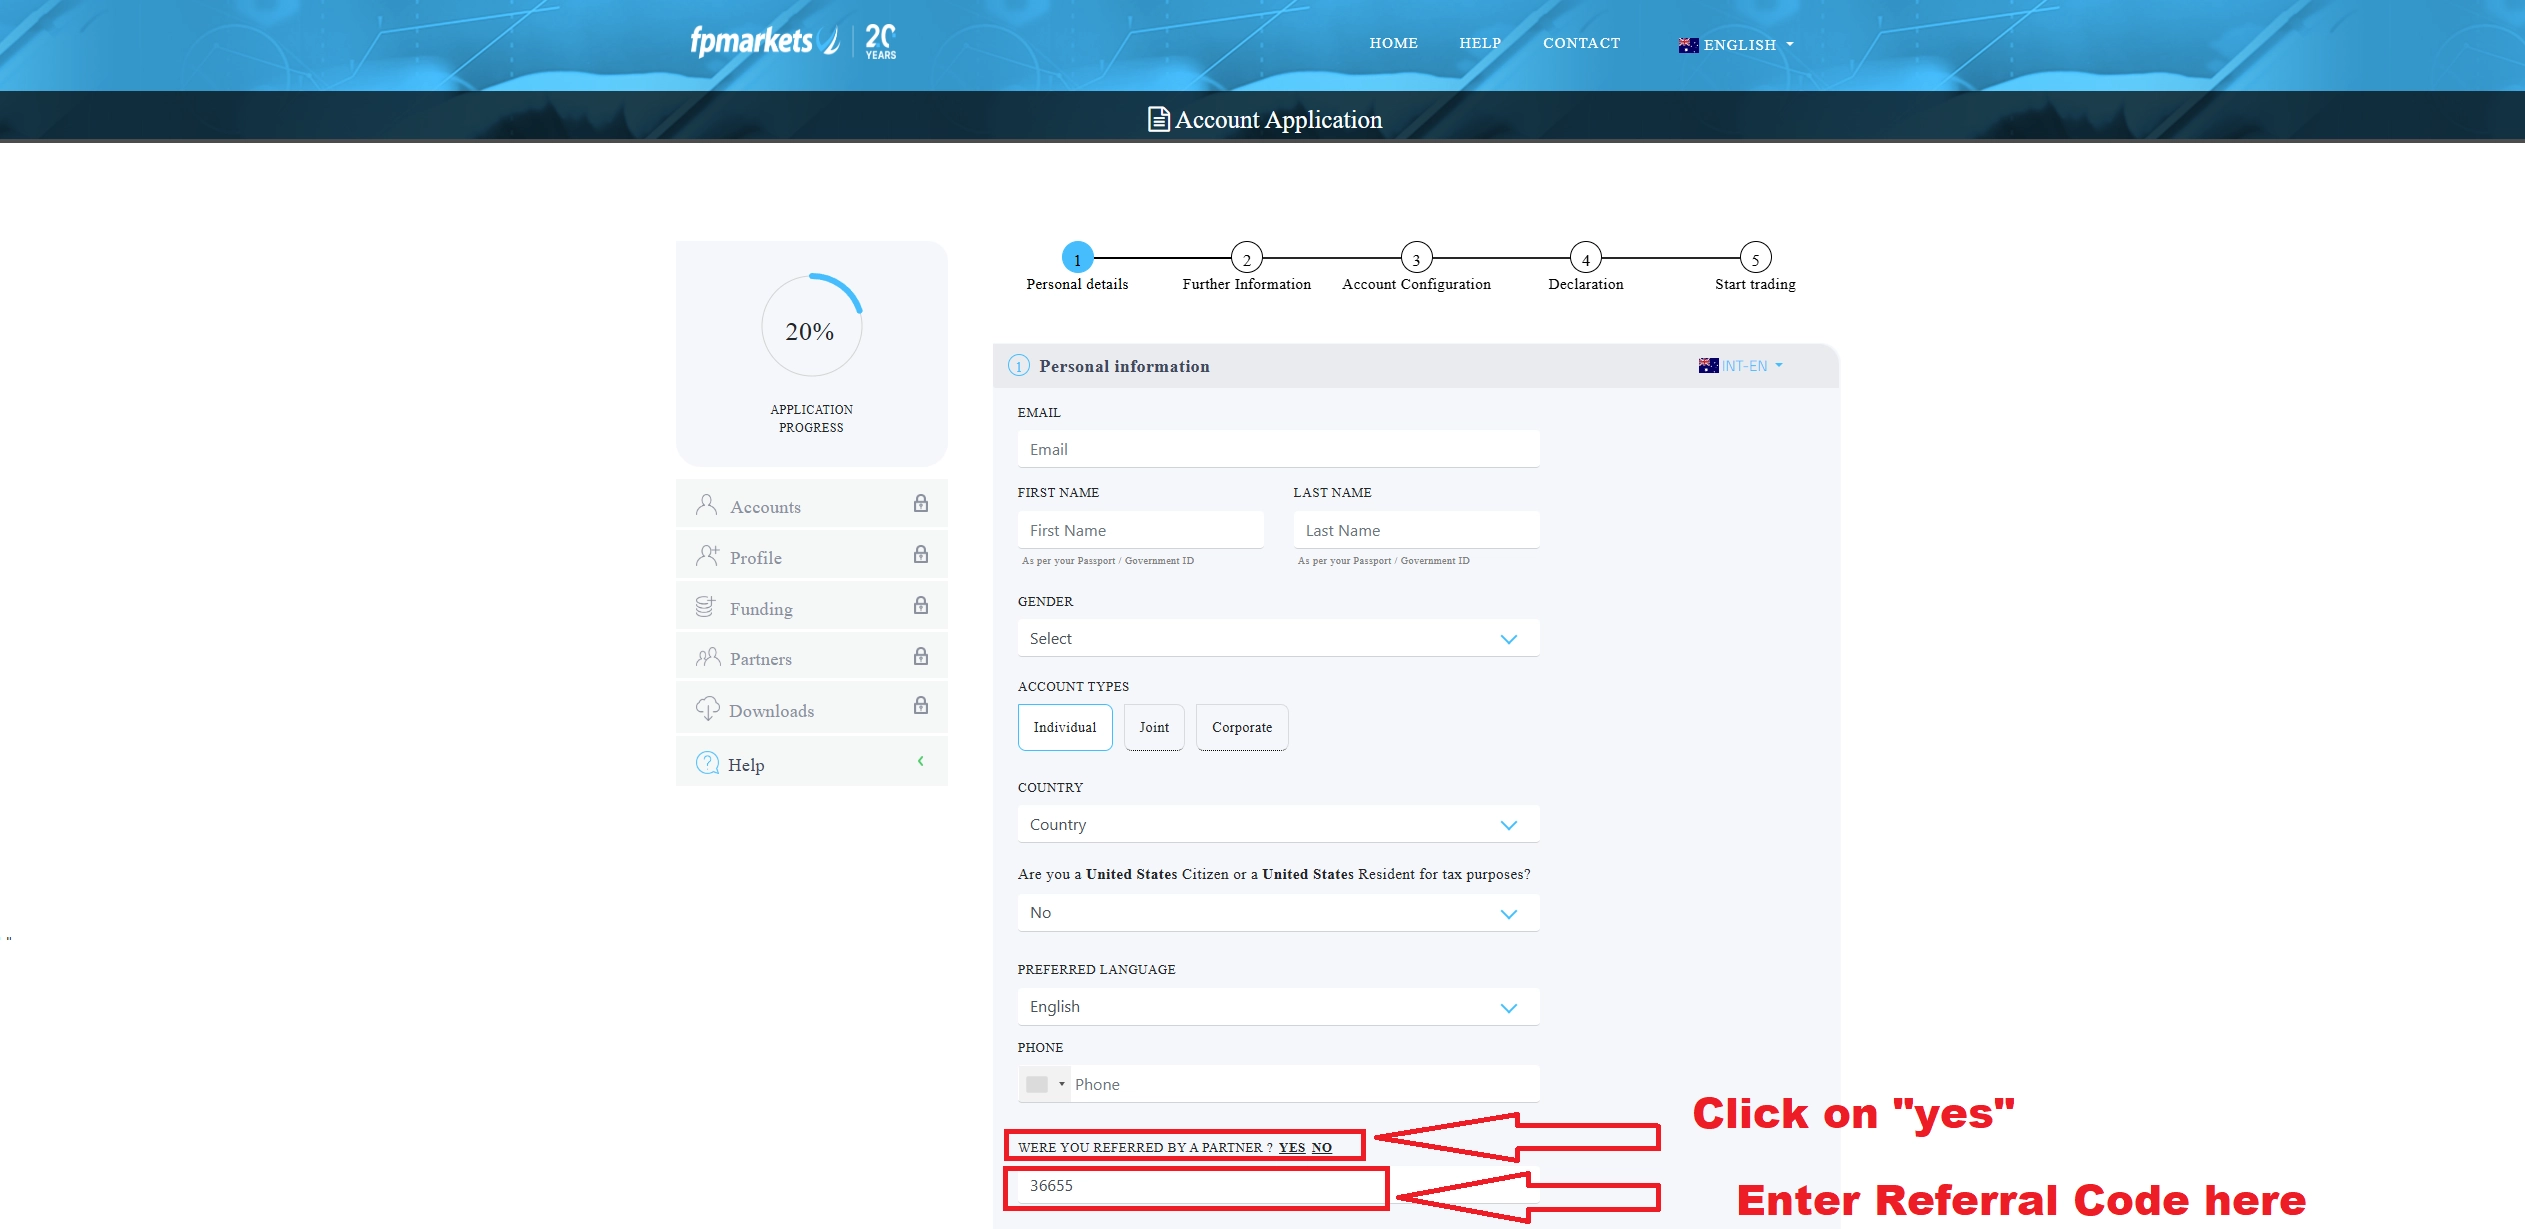The width and height of the screenshot is (2525, 1229).
Task: Open the CONTACT menu item
Action: (1580, 43)
